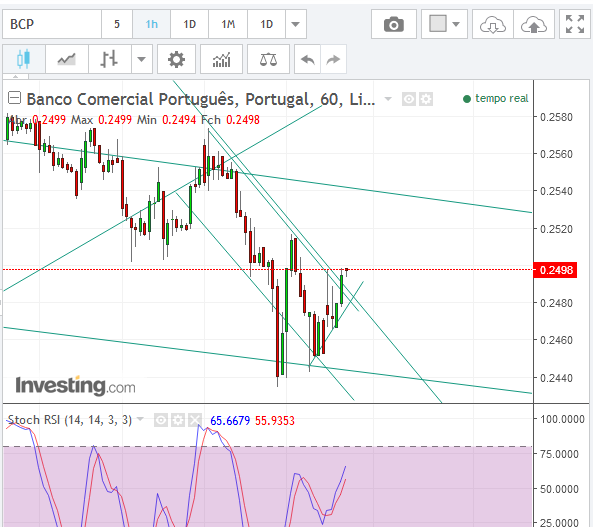The image size is (593, 527).
Task: Redo the last action
Action: [333, 59]
